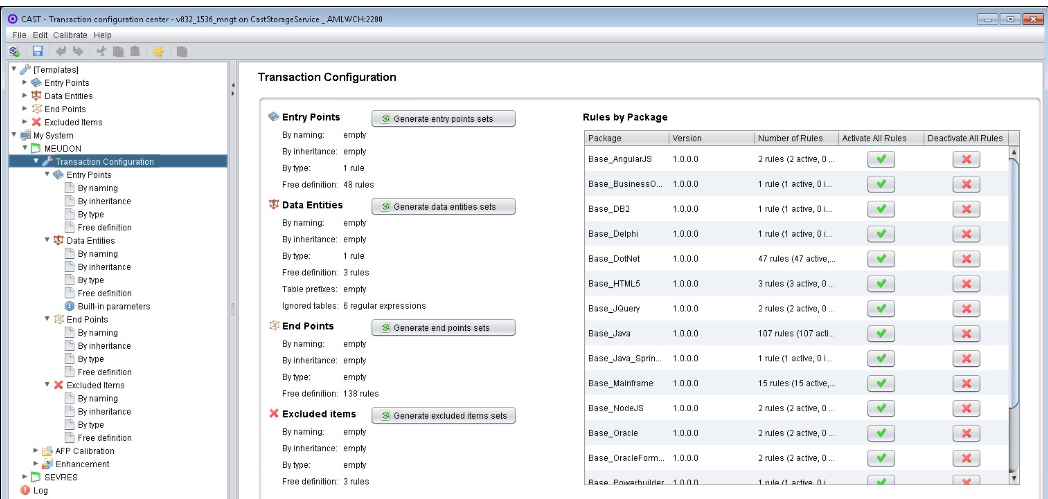
Task: Click red X for Base_BusinessObjects row
Action: coord(966,184)
